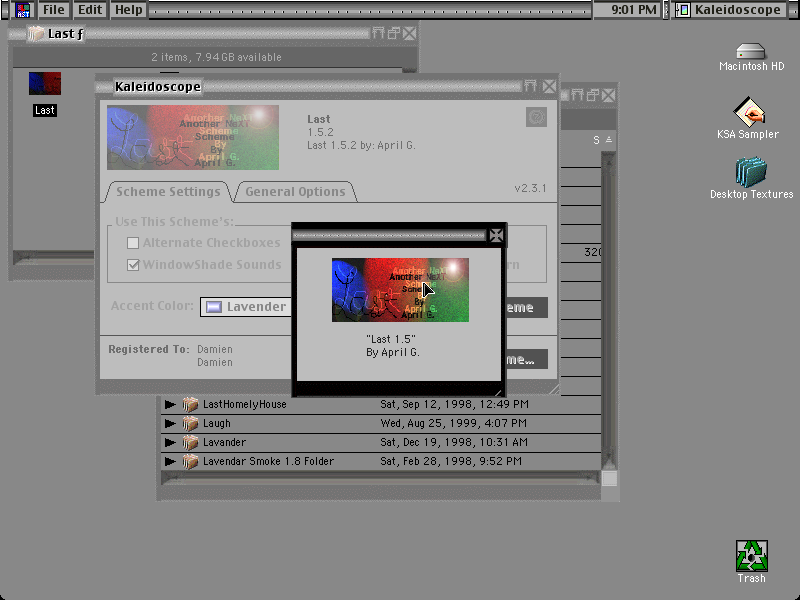The height and width of the screenshot is (600, 800).
Task: Click the help icon in Kaleidoscope window
Action: point(536,117)
